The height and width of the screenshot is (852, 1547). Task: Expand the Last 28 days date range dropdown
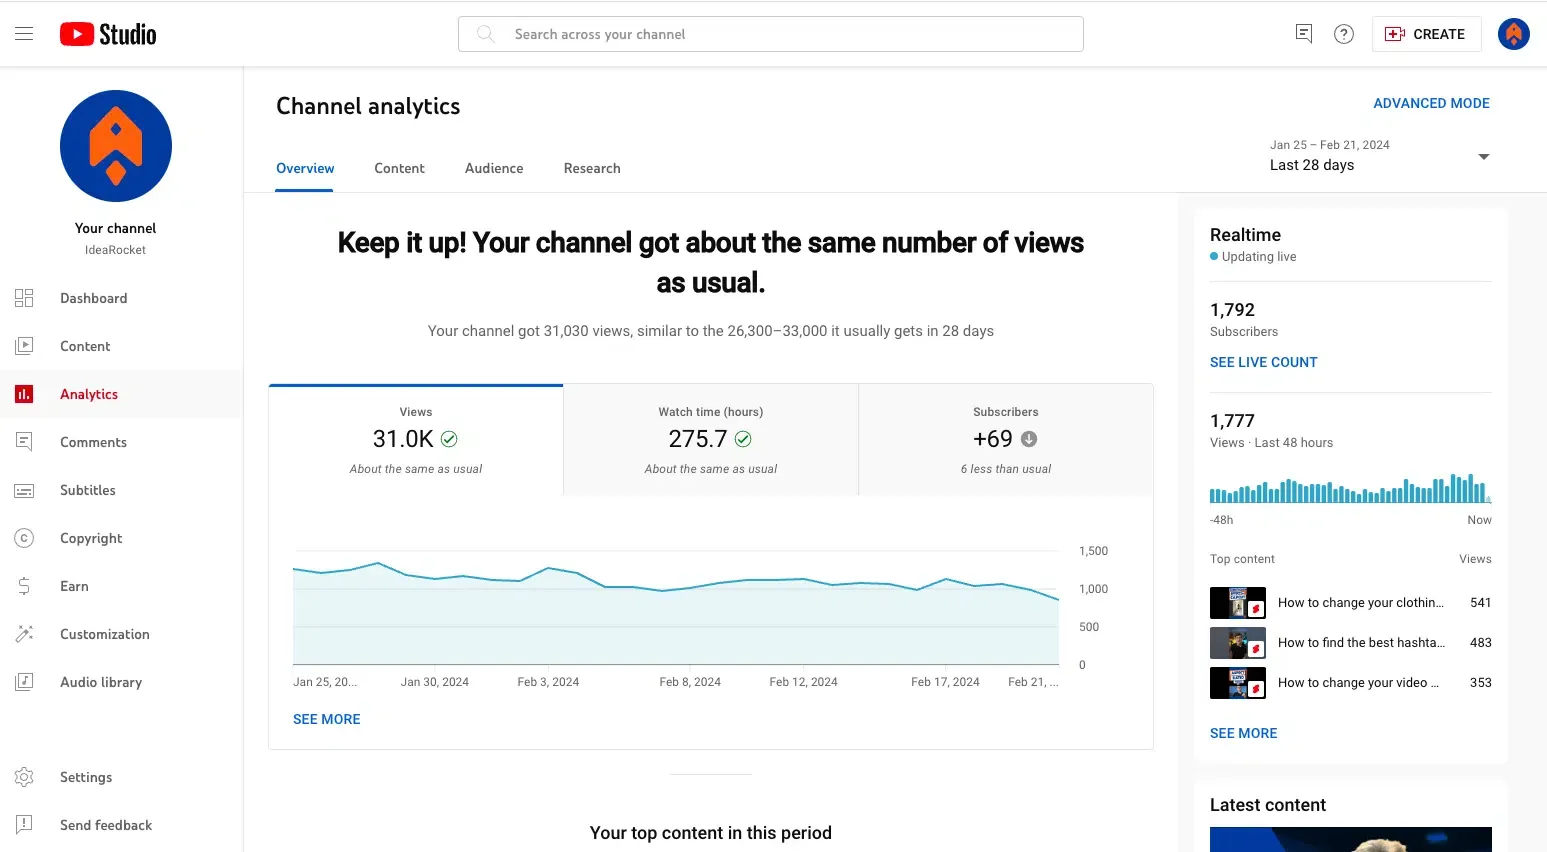tap(1379, 156)
